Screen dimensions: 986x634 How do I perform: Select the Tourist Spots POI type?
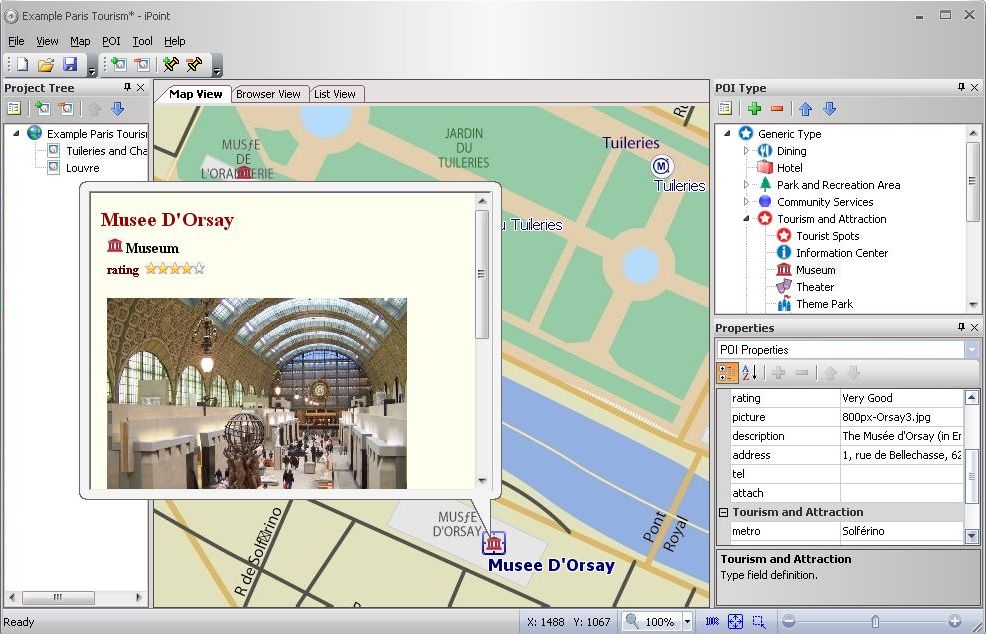828,236
